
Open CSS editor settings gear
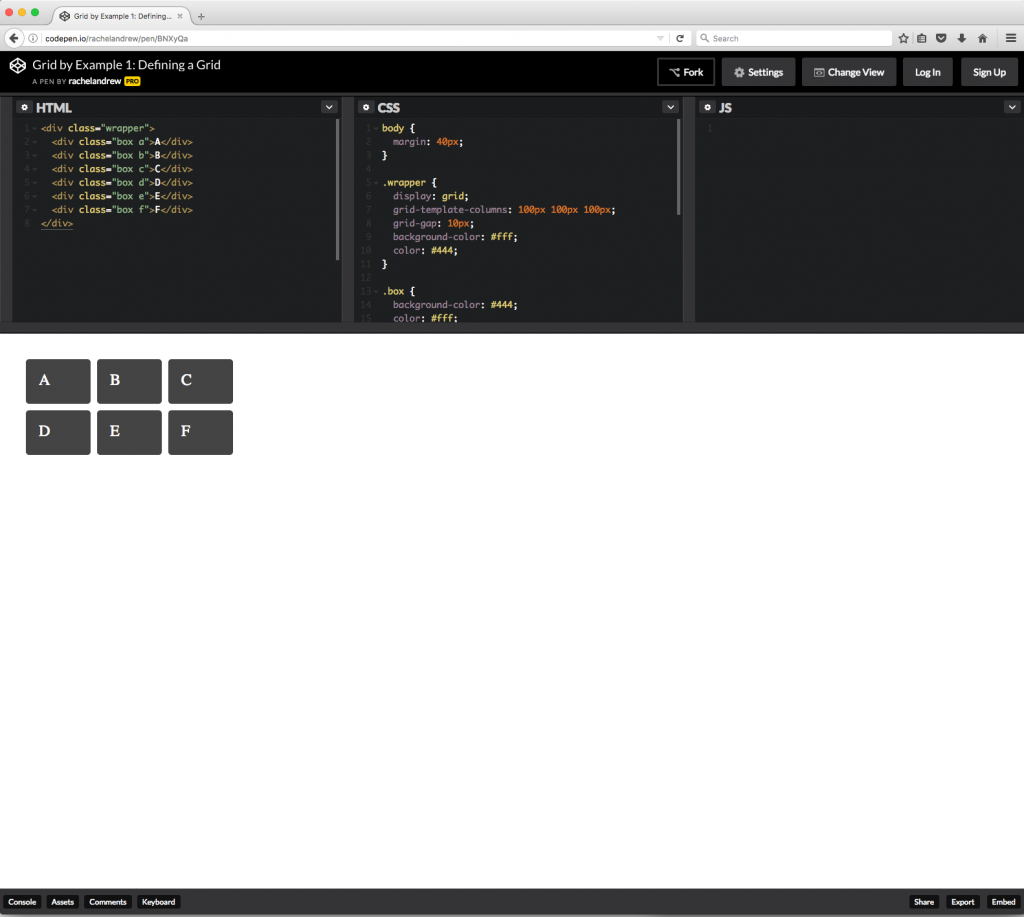click(365, 107)
